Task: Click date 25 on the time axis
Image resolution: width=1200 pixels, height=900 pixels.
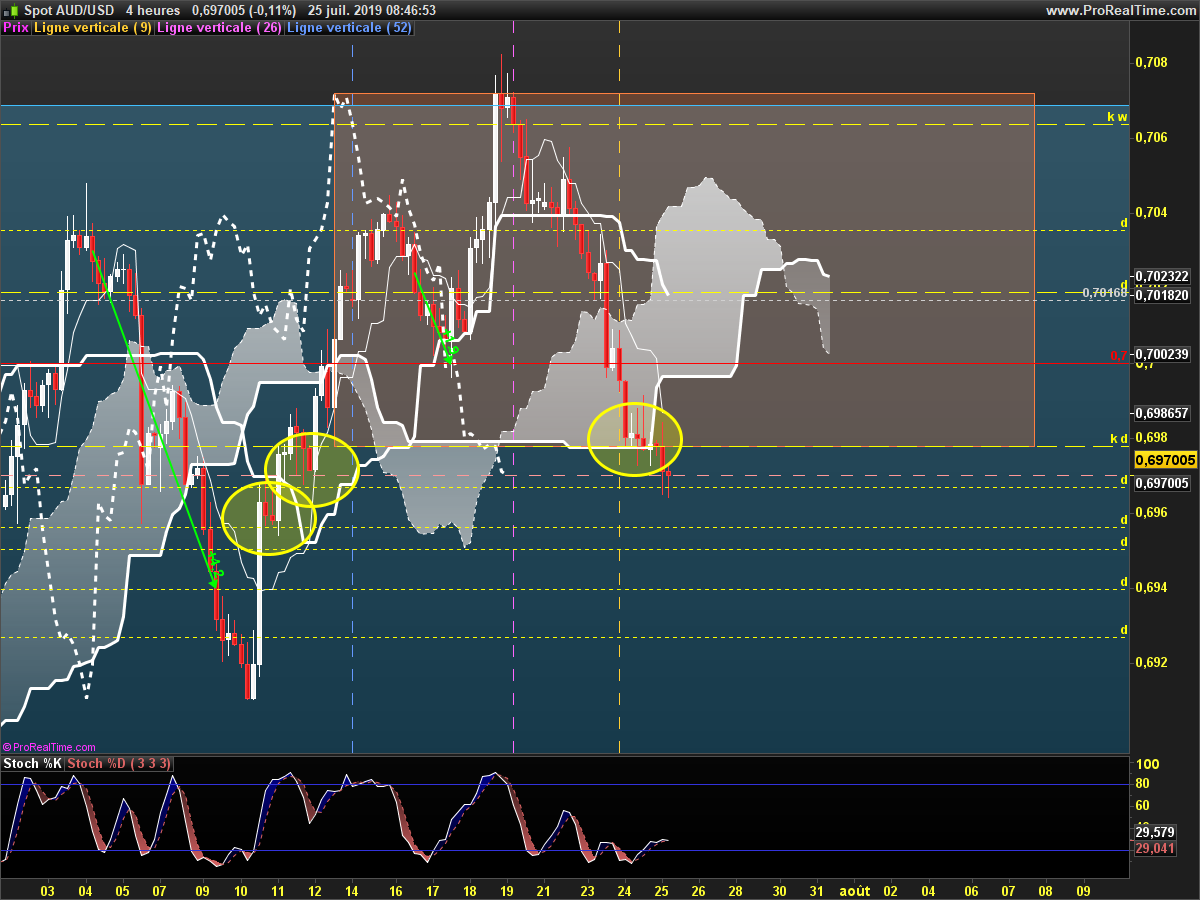Action: (x=661, y=890)
